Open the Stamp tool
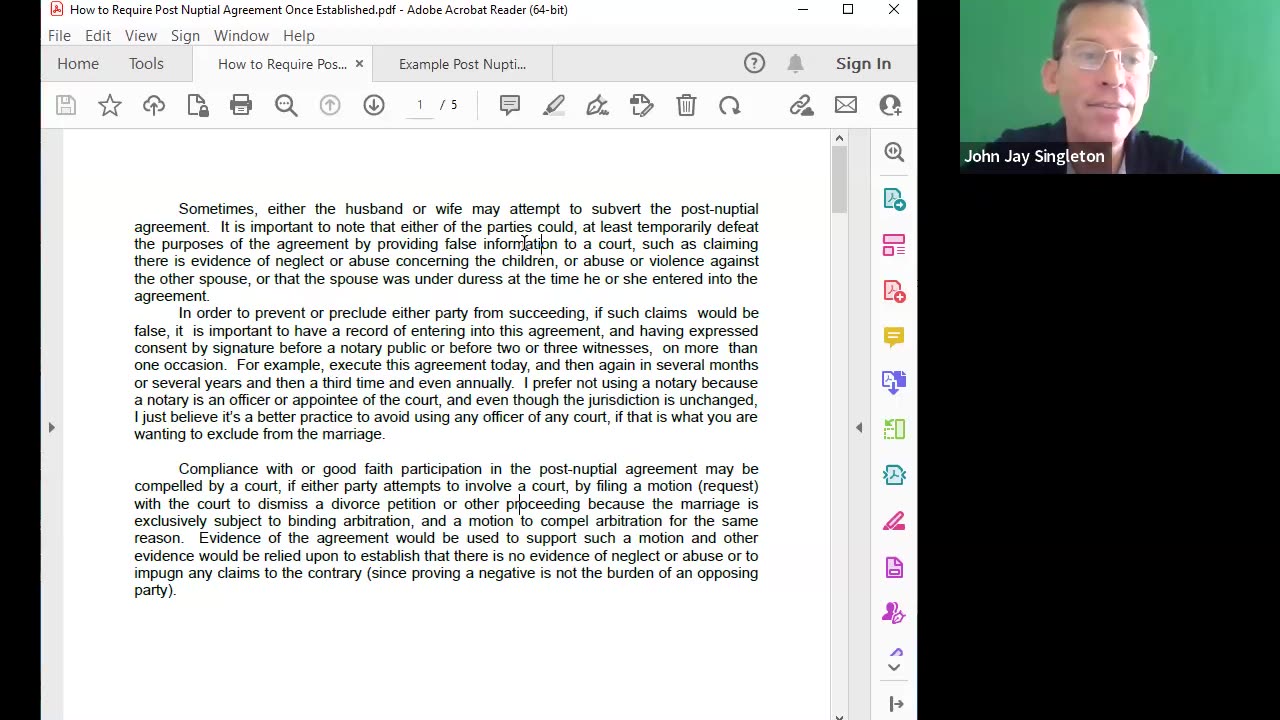Screen dimensions: 1280x720 point(642,105)
